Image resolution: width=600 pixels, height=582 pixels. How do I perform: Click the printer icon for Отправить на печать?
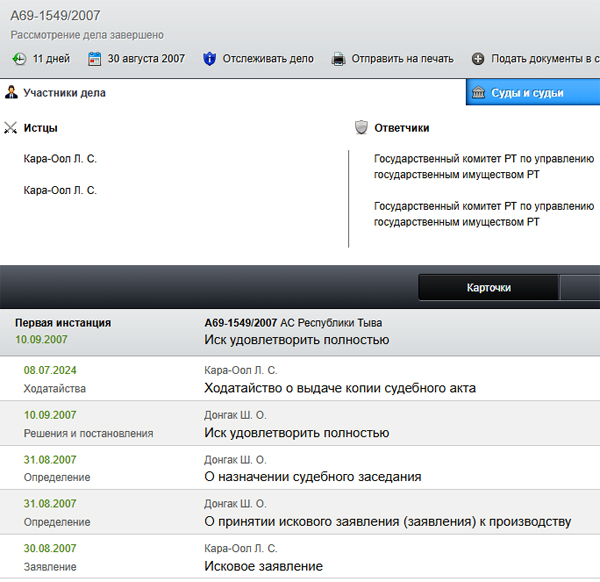coord(339,59)
